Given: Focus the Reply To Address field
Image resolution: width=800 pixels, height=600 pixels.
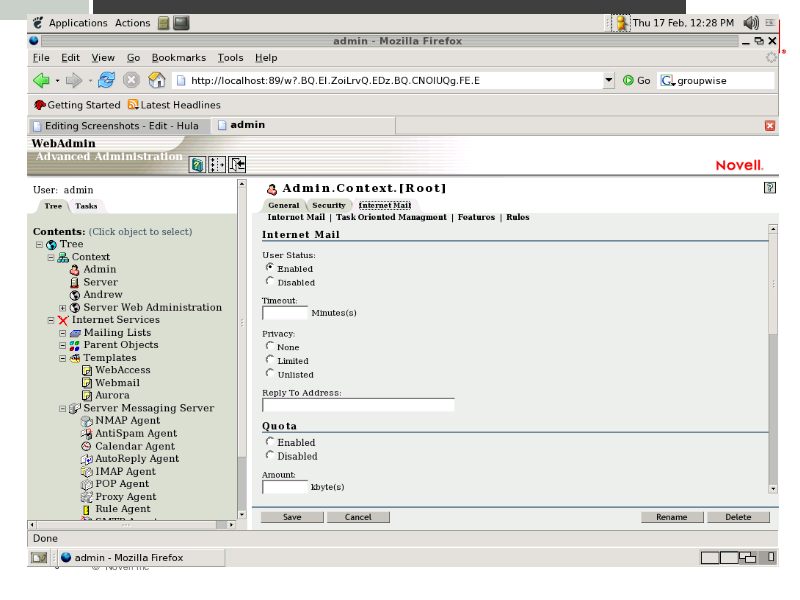Looking at the screenshot, I should coord(358,405).
